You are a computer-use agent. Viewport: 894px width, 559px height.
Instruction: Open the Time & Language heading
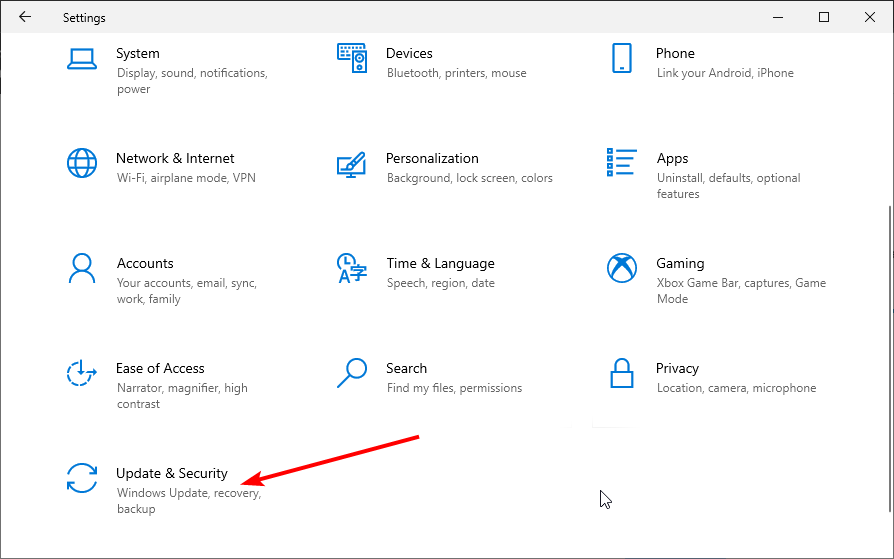pyautogui.click(x=440, y=264)
